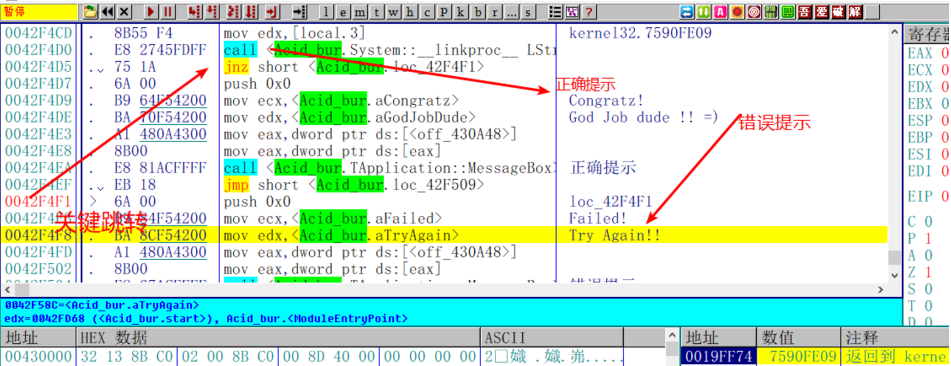This screenshot has width=951, height=366.
Task: Click the HEX 数据 column header in dump
Action: click(279, 337)
